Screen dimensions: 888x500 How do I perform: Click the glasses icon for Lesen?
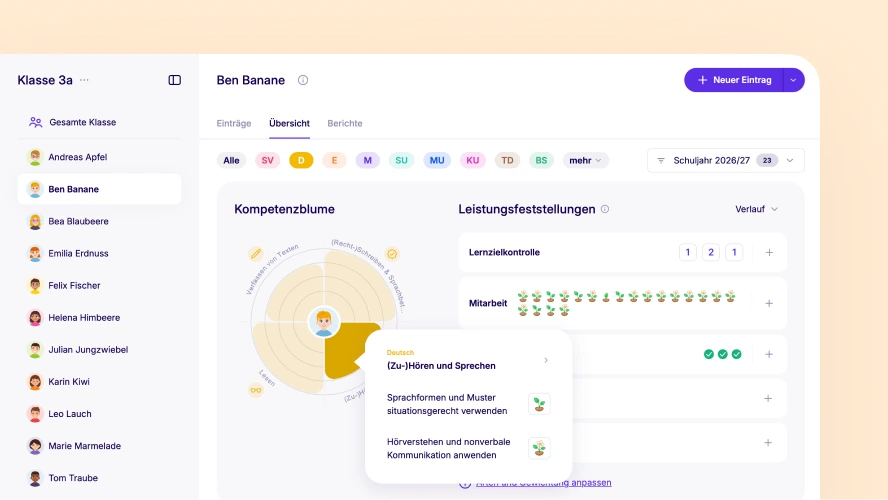click(x=256, y=390)
